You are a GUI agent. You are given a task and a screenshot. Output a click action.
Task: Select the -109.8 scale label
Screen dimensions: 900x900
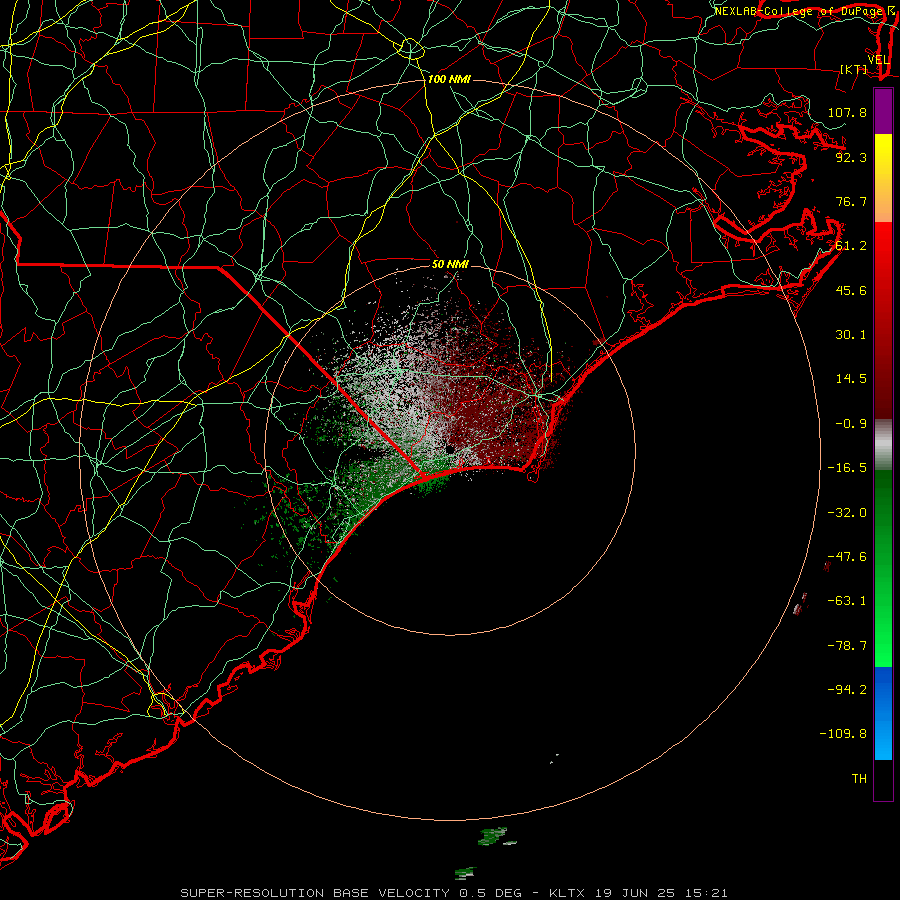(843, 734)
